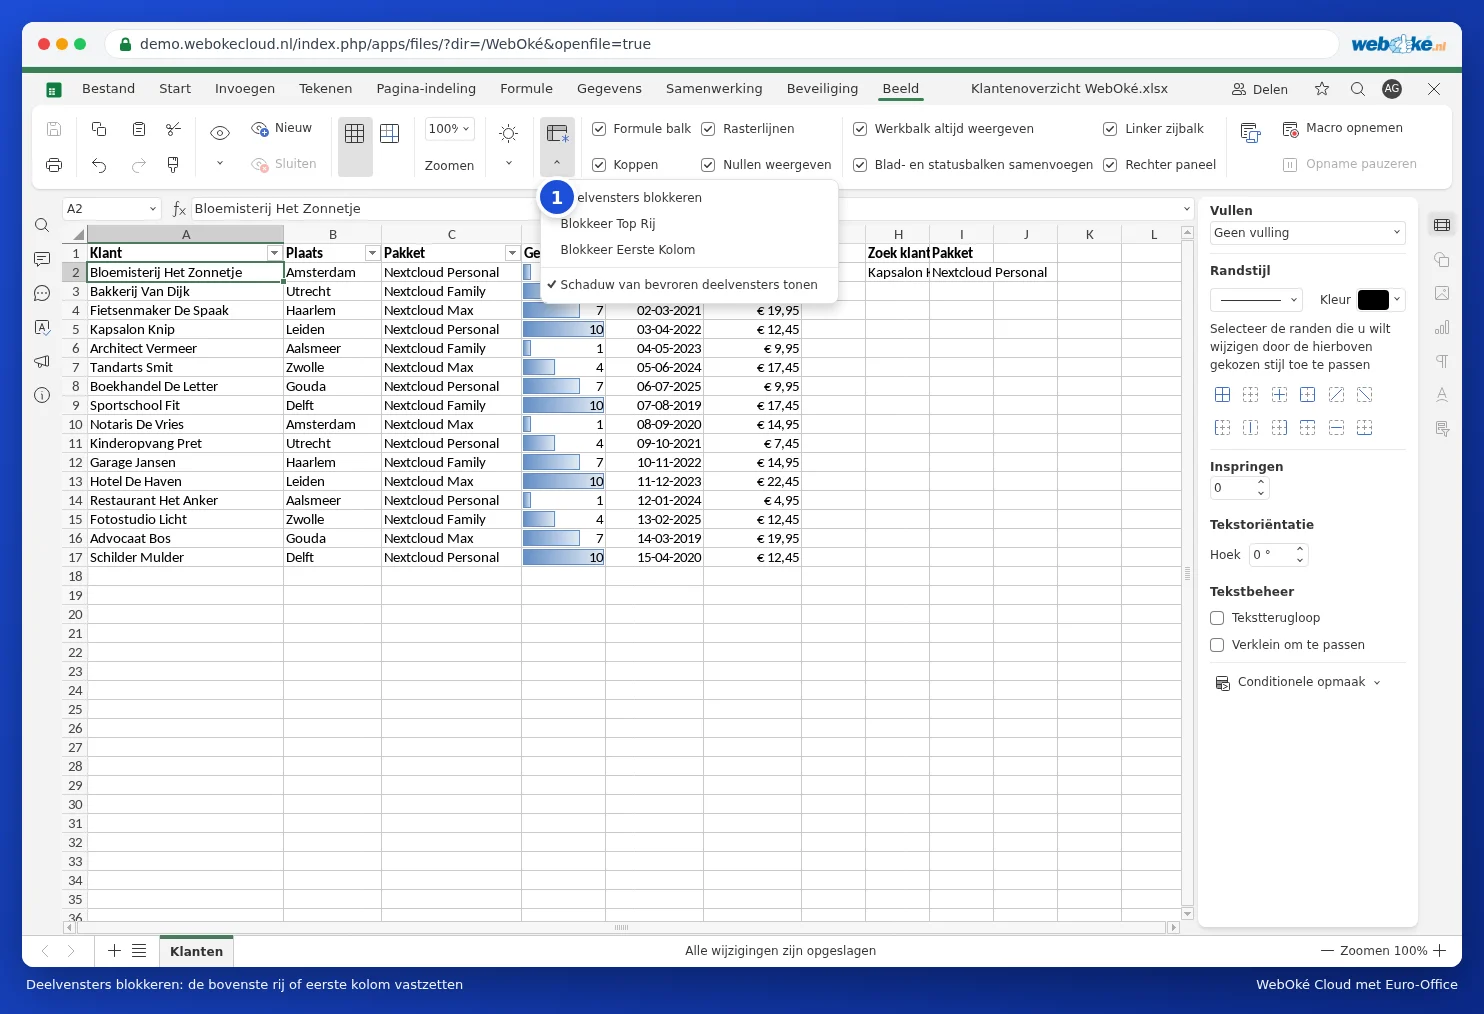Screen dimensions: 1484x1014
Task: Click the Nieuw sheet view button
Action: (281, 128)
